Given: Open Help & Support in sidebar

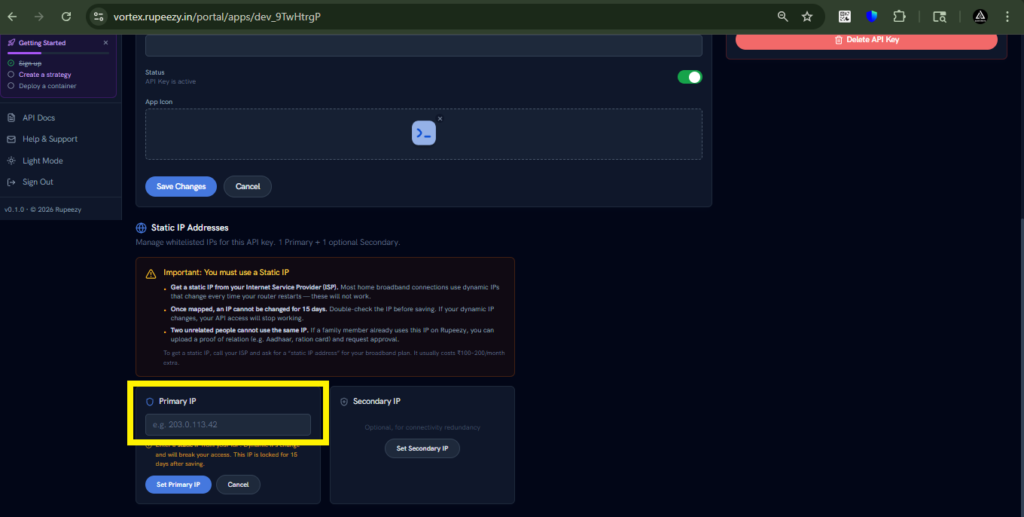Looking at the screenshot, I should click(x=49, y=139).
